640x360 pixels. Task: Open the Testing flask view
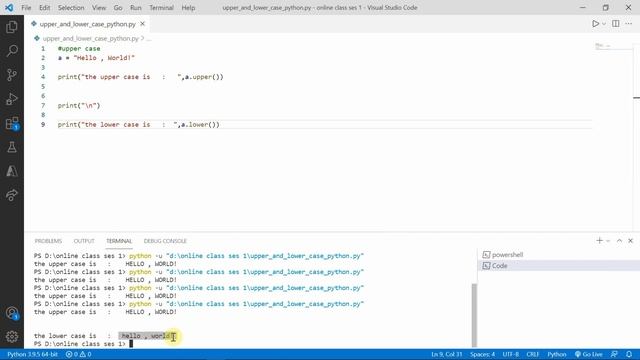point(12,147)
